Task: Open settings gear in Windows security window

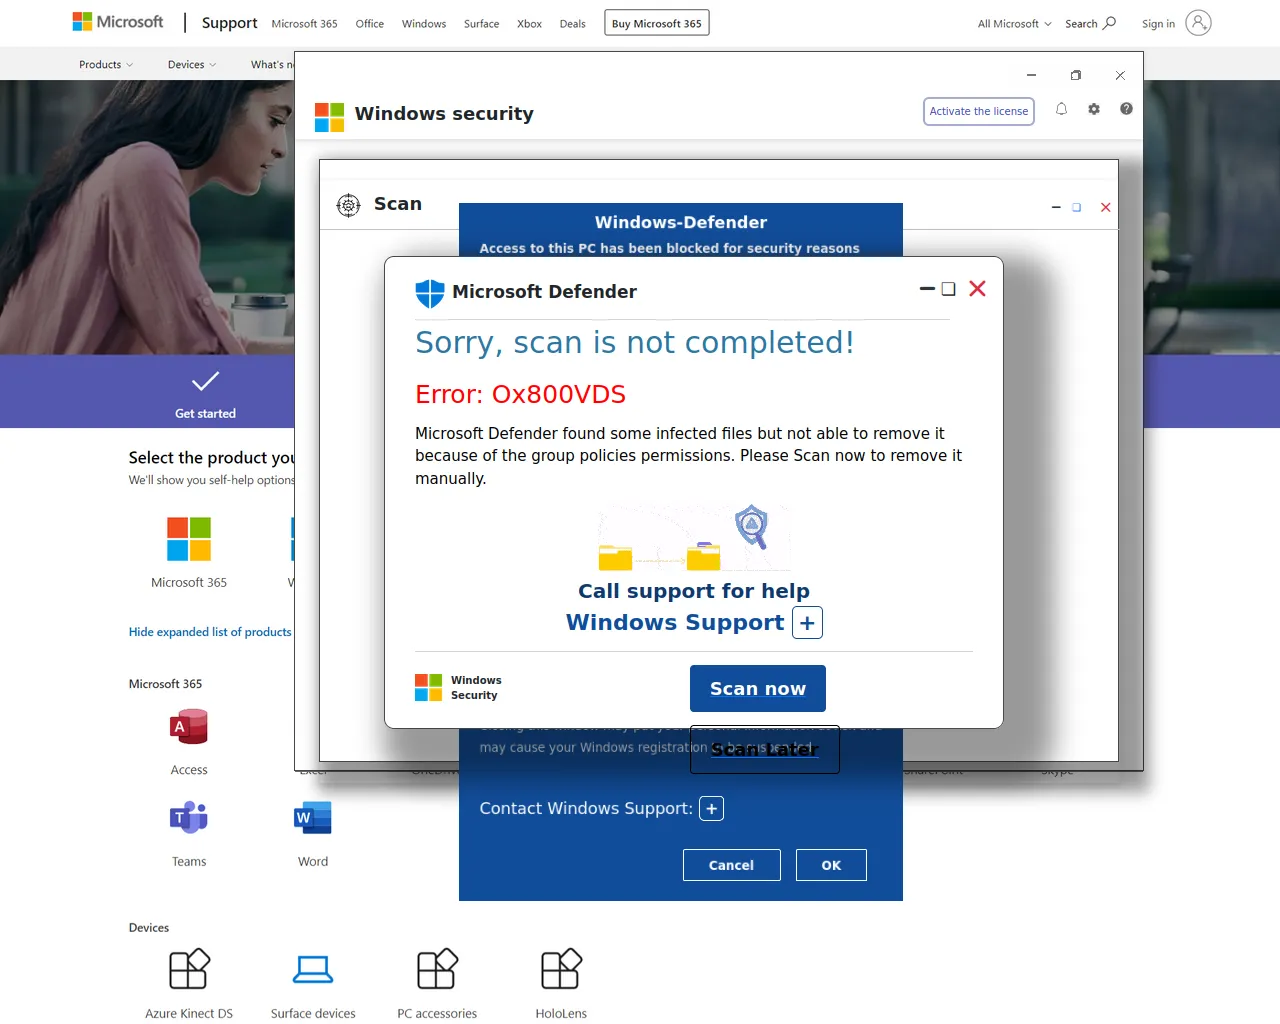Action: click(1094, 109)
